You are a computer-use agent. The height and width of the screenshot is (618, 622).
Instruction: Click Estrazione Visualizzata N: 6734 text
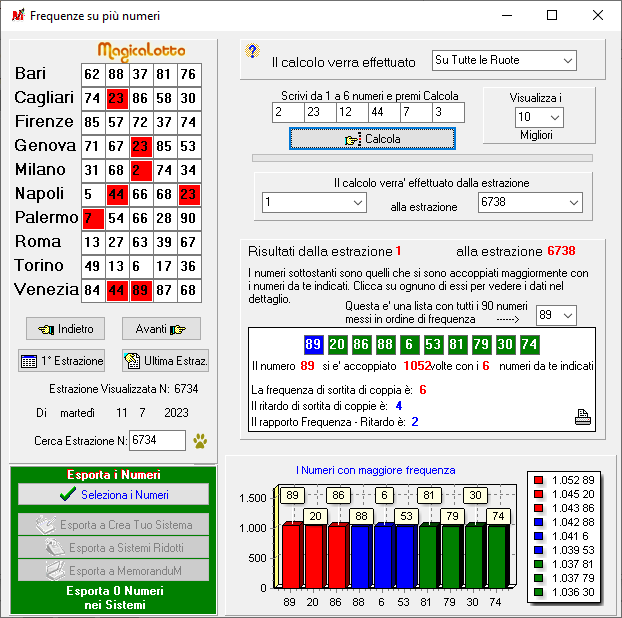point(124,389)
